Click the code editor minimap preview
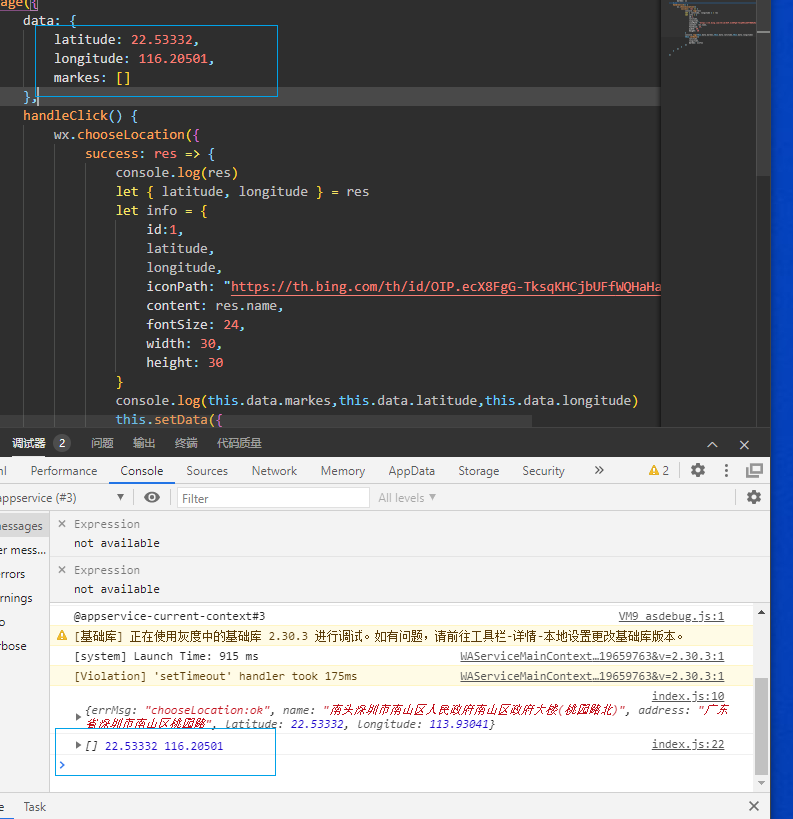Viewport: 793px width, 819px height. 713,29
